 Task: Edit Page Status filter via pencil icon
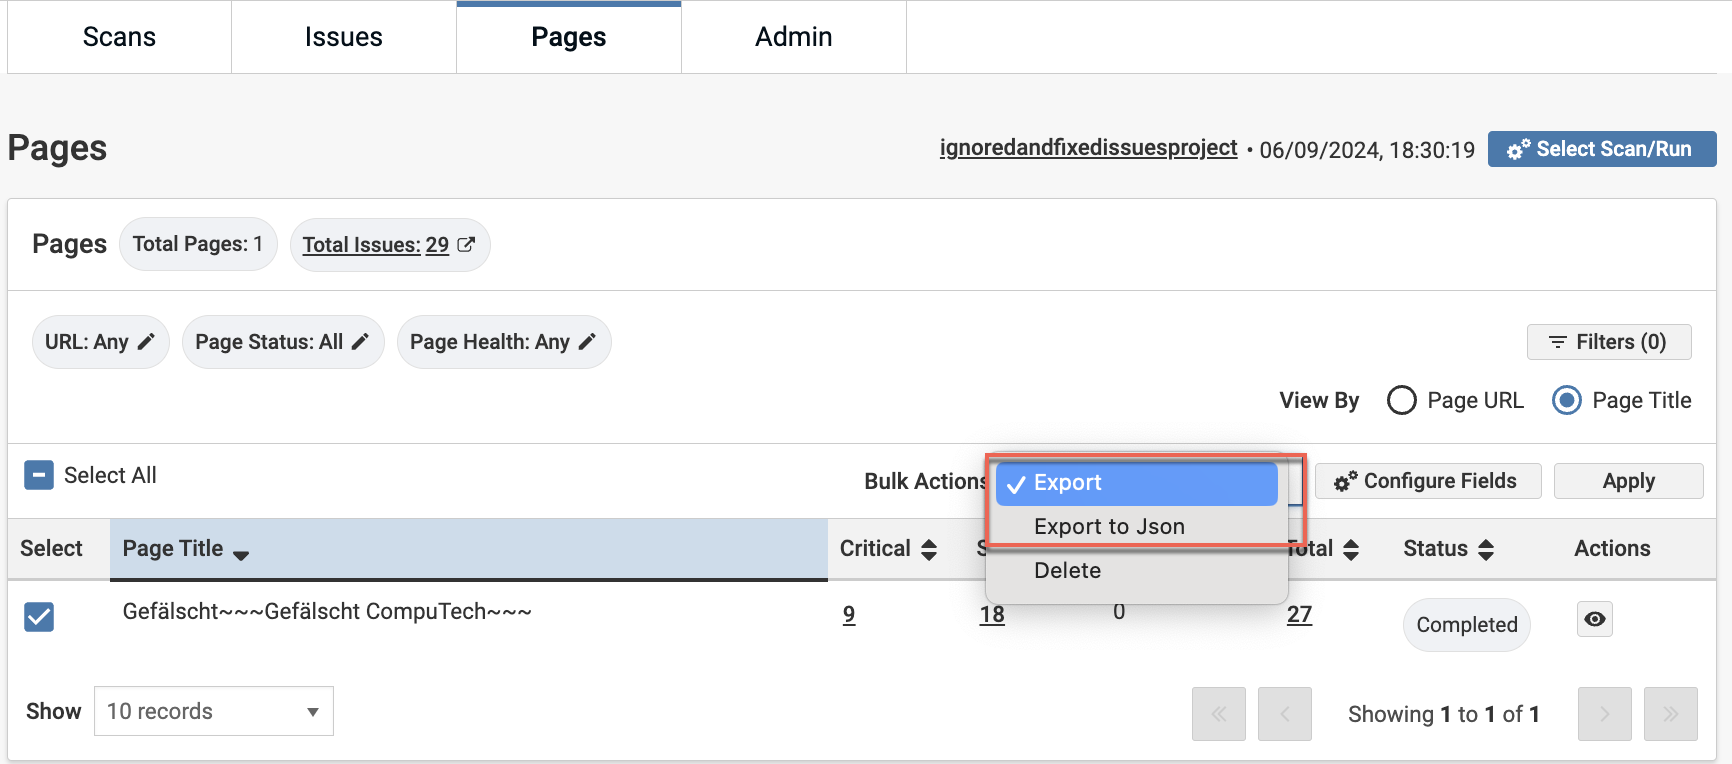[x=360, y=342]
